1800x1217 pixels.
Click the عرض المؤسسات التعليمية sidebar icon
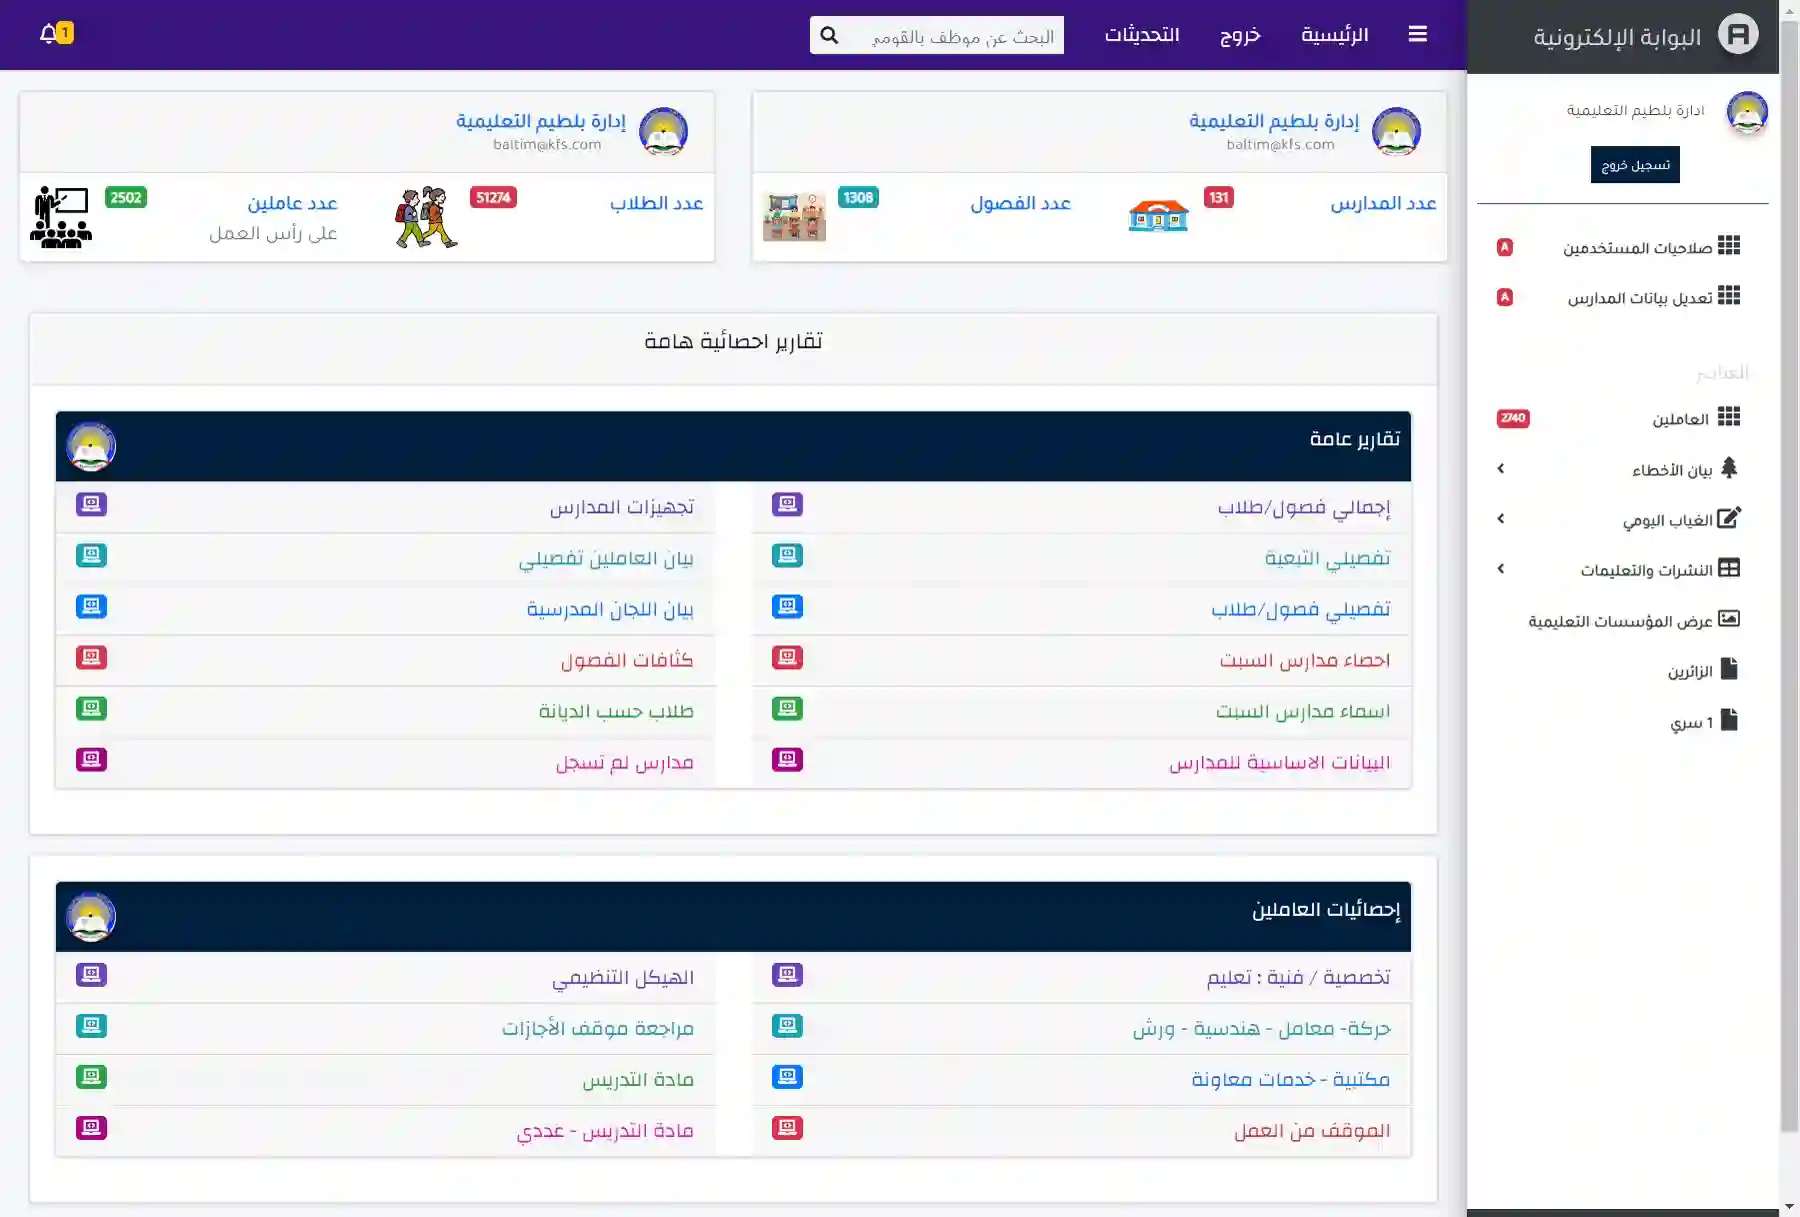(1730, 619)
